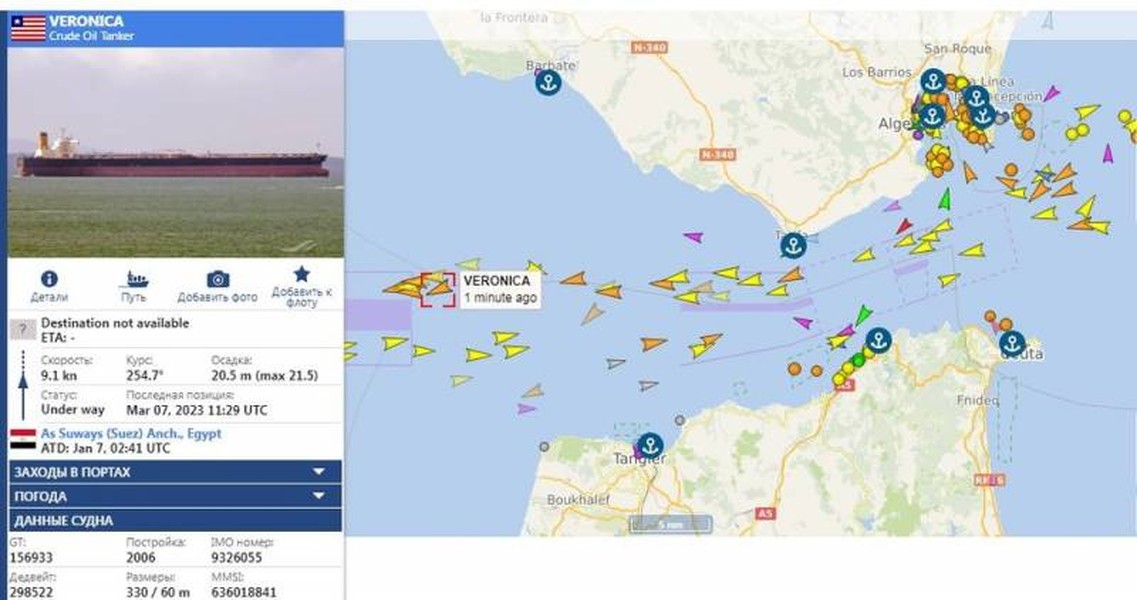Viewport: 1137px width, 600px height.
Task: Click the Tarifa port anchor marker
Action: (793, 245)
